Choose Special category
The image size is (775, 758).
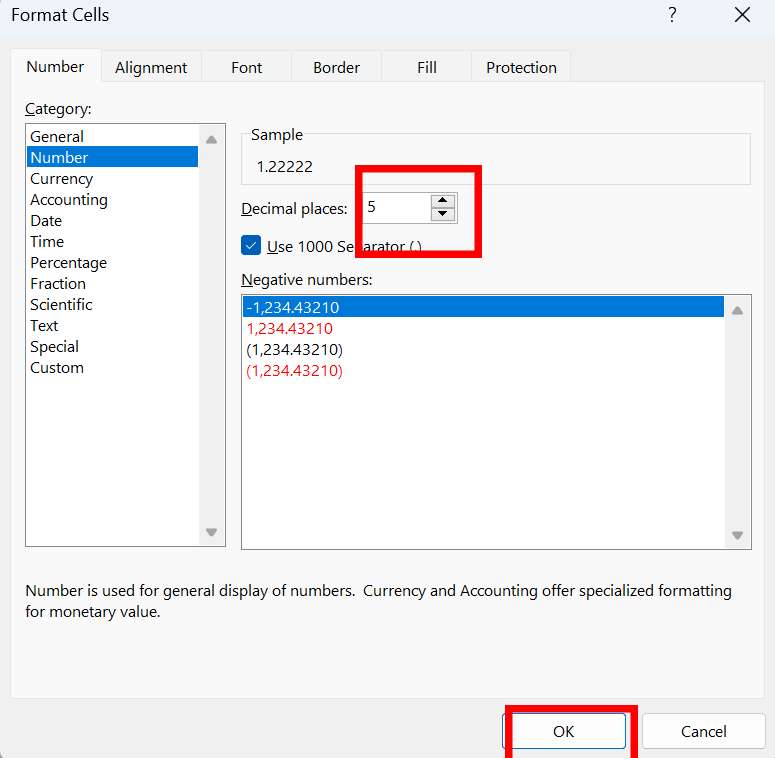coord(113,346)
